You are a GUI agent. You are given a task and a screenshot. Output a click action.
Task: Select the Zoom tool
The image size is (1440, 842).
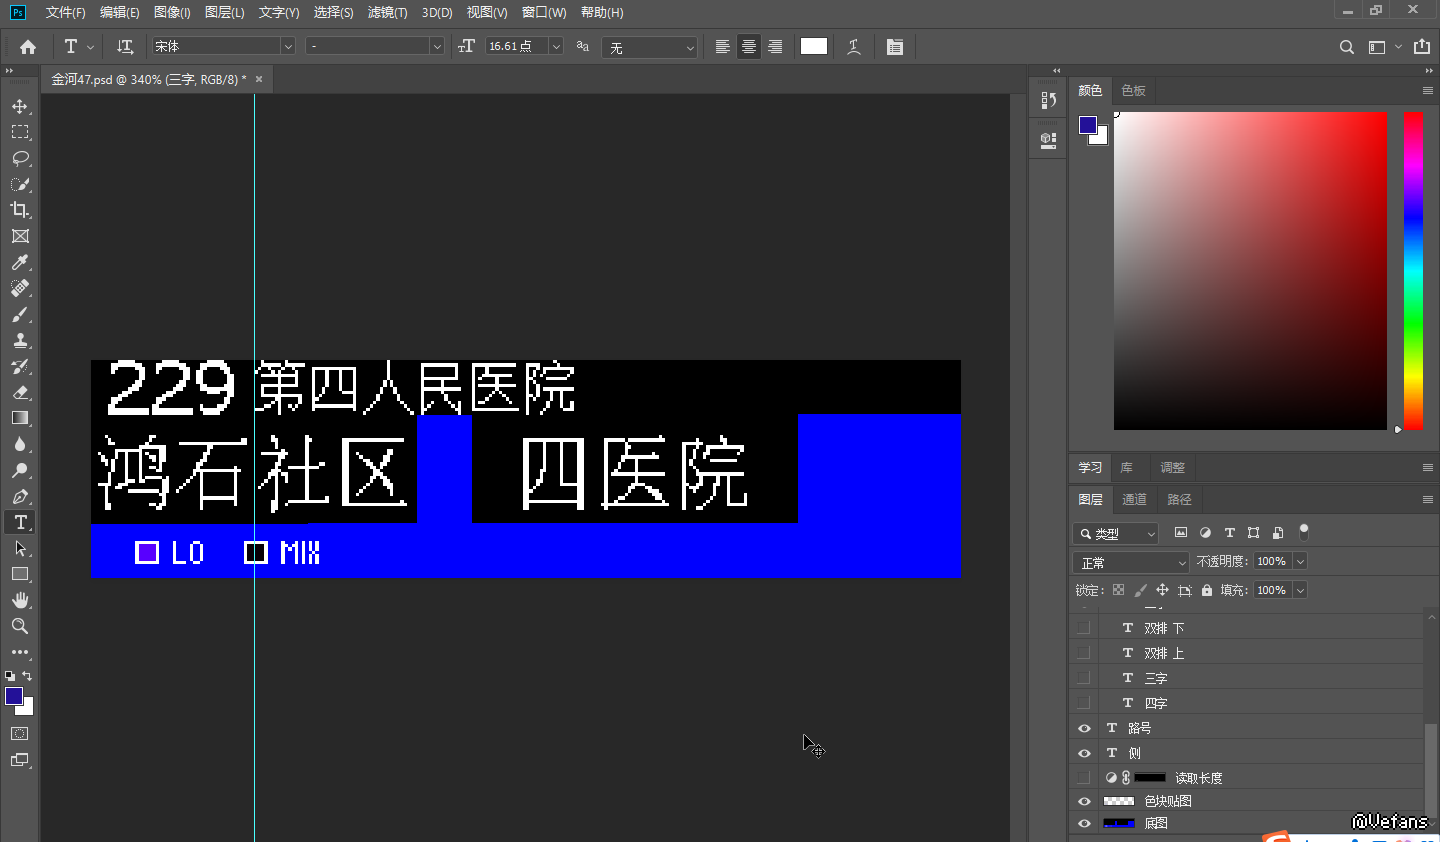(x=20, y=626)
